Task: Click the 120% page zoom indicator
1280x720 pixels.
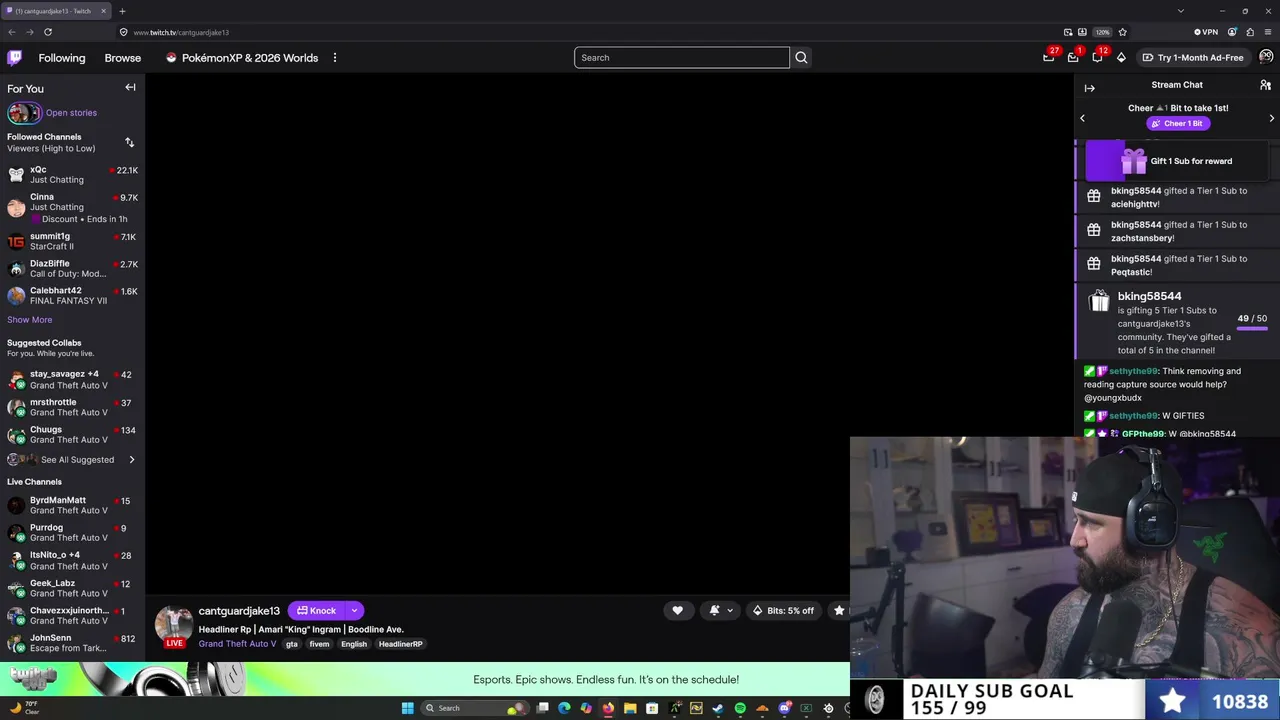Action: pyautogui.click(x=1102, y=32)
